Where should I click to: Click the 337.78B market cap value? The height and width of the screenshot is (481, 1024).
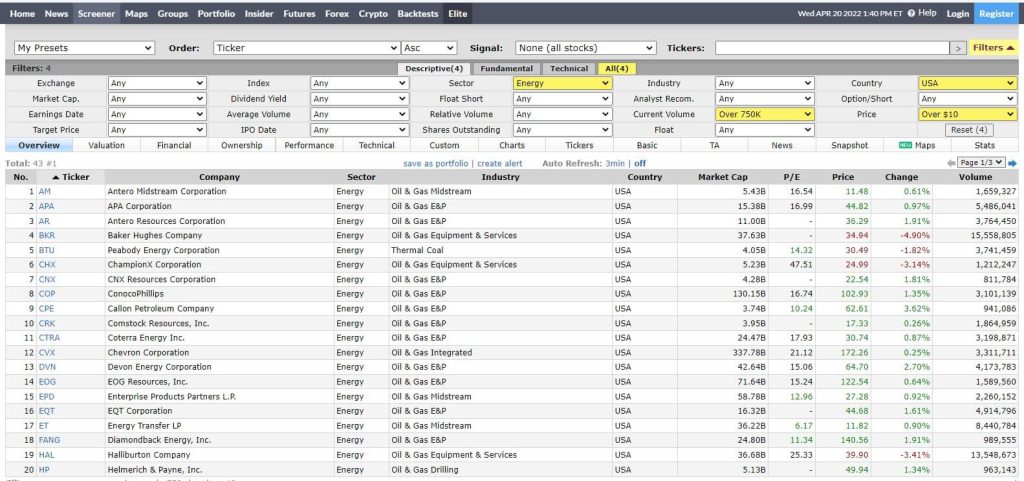pyautogui.click(x=748, y=352)
